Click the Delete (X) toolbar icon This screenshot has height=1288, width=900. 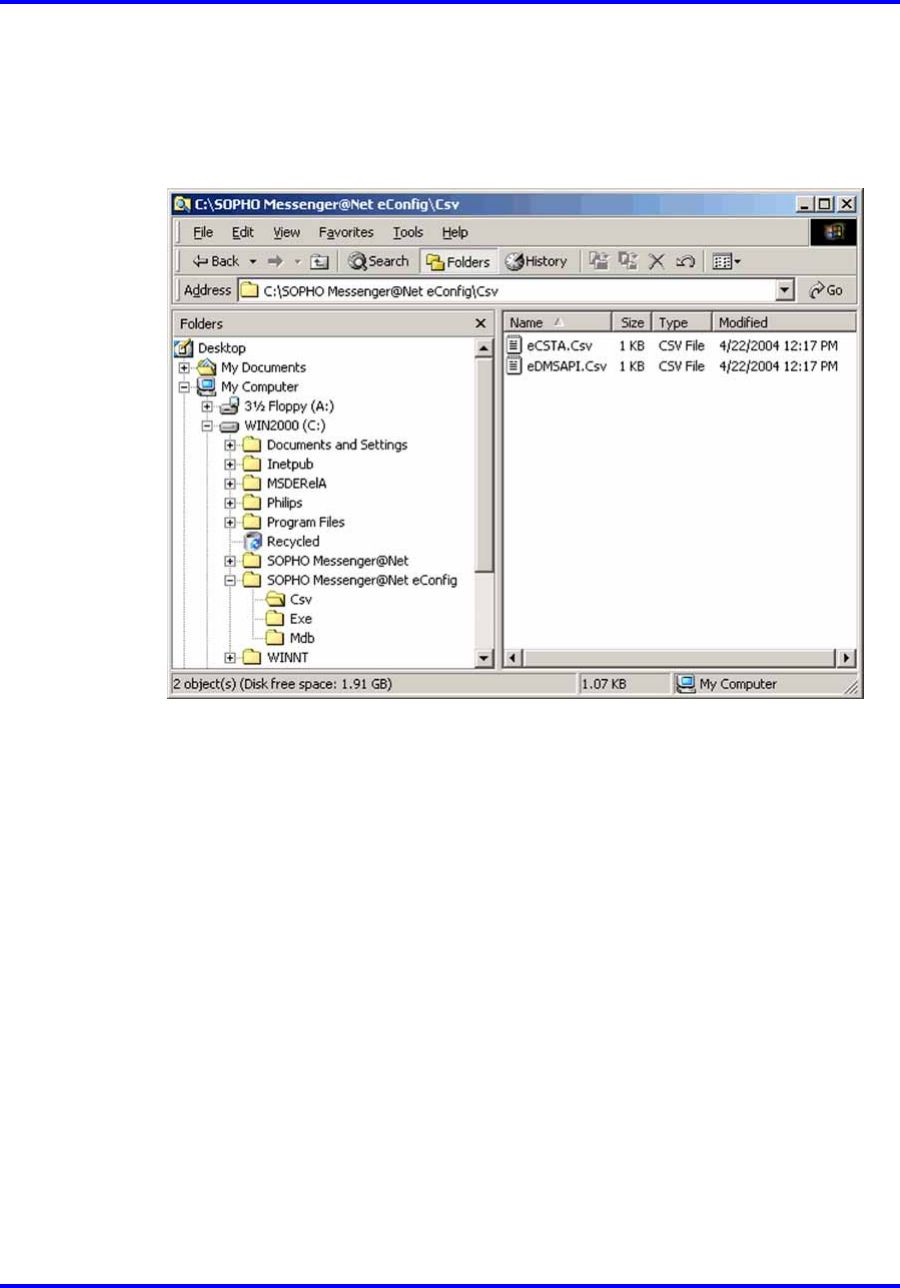tap(656, 261)
